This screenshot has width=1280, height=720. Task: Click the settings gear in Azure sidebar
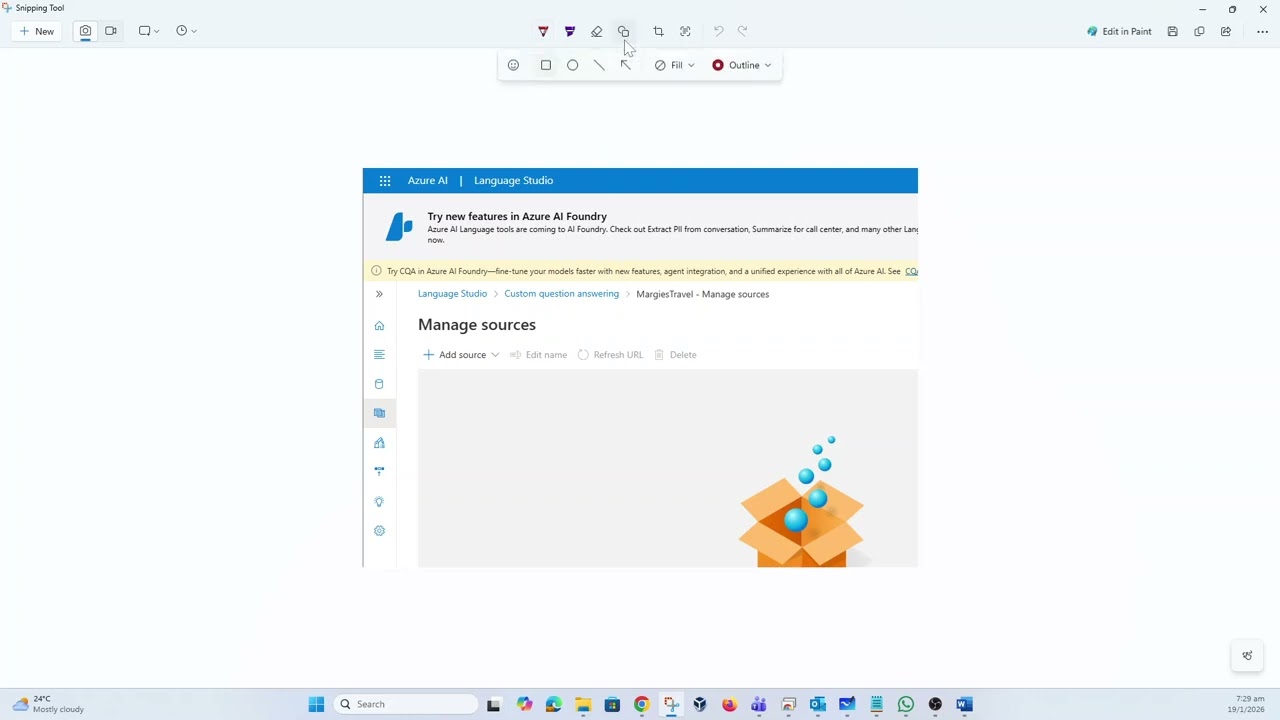pos(379,531)
